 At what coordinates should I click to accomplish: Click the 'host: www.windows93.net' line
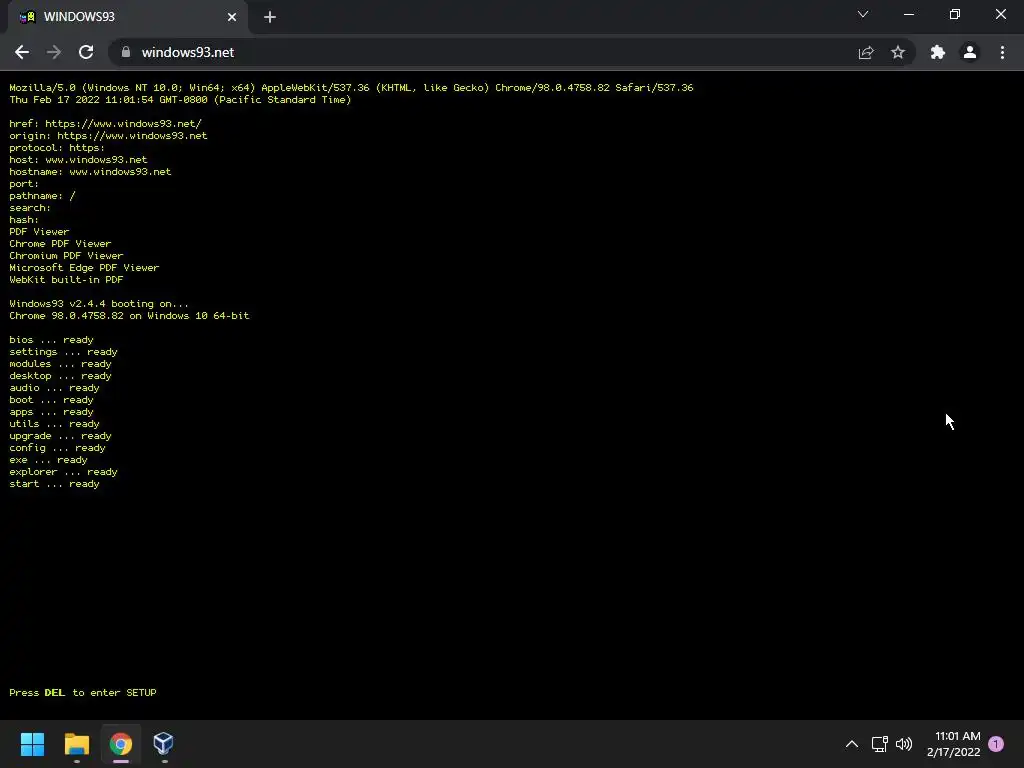[x=78, y=159]
